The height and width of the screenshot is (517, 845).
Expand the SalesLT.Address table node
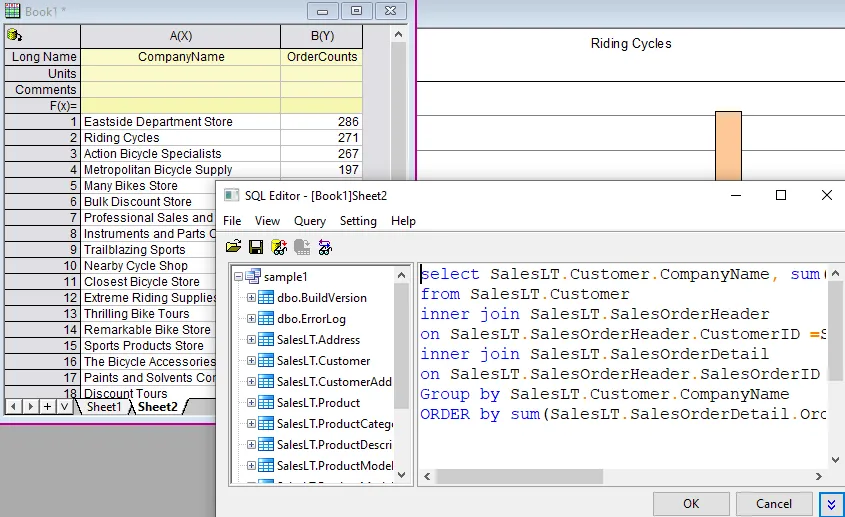[251, 340]
